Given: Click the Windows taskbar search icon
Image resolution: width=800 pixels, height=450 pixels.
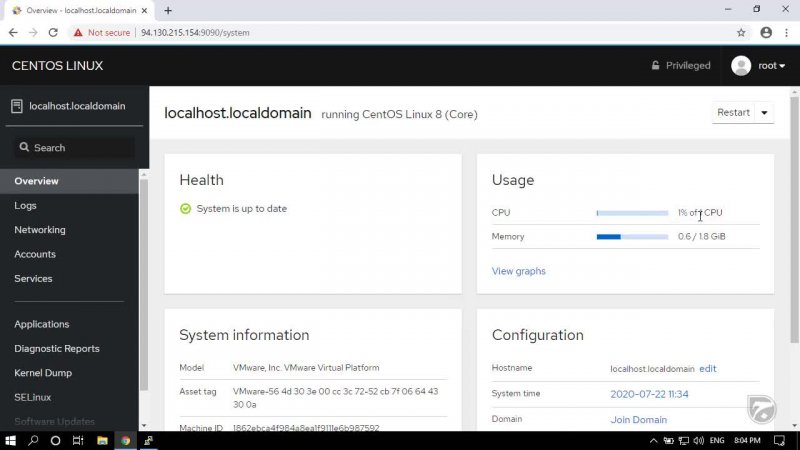Looking at the screenshot, I should pyautogui.click(x=33, y=440).
